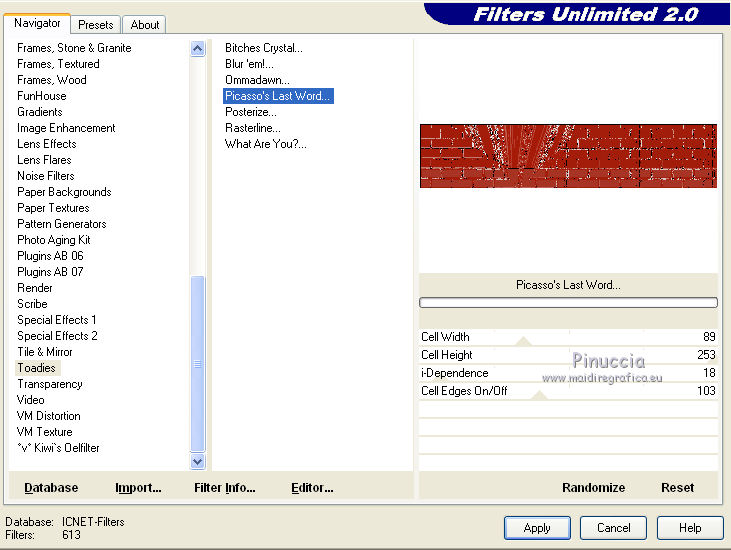731x550 pixels.
Task: Choose the Scribe category
Action: click(x=32, y=304)
